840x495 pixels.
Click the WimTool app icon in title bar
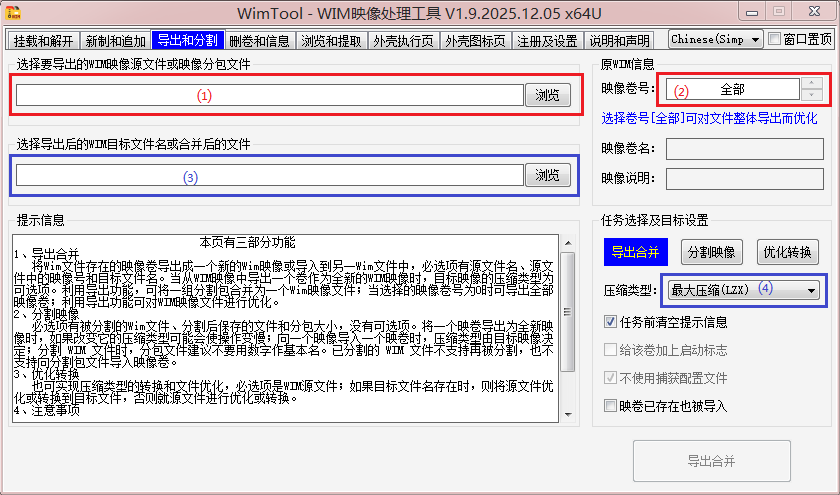15,13
